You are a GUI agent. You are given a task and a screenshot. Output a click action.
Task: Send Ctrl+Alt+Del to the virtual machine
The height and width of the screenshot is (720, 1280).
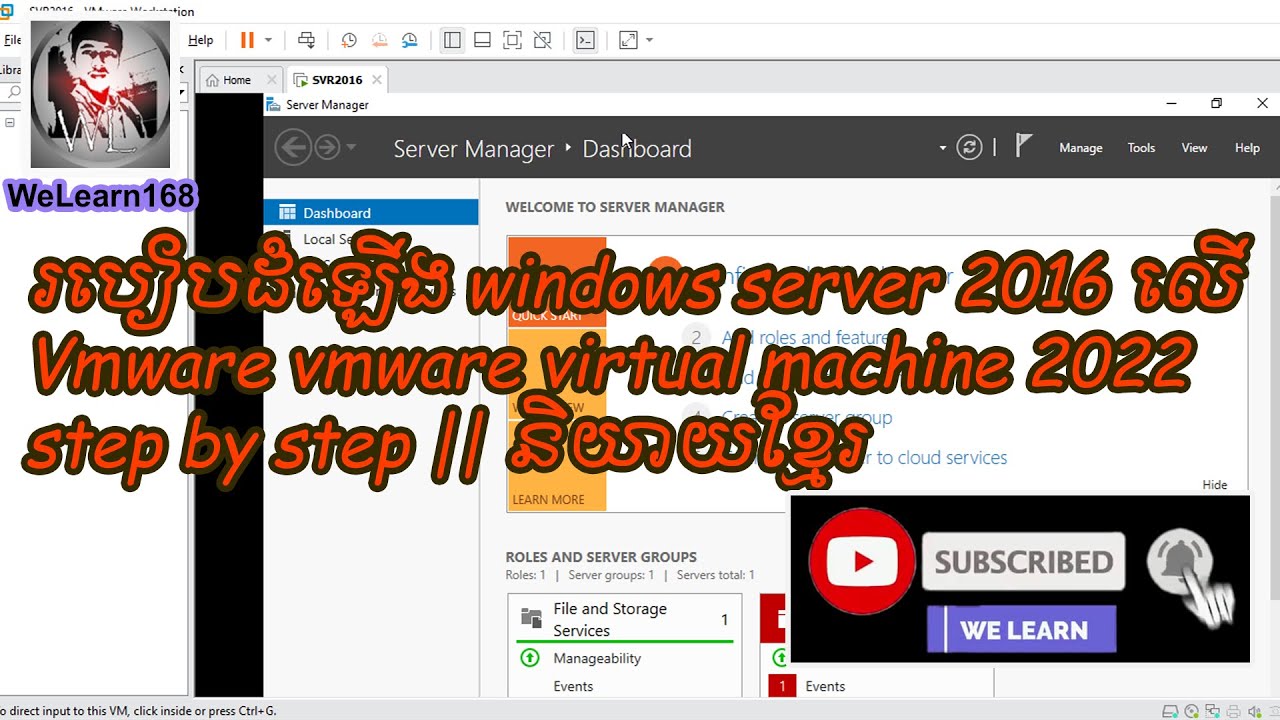click(307, 40)
